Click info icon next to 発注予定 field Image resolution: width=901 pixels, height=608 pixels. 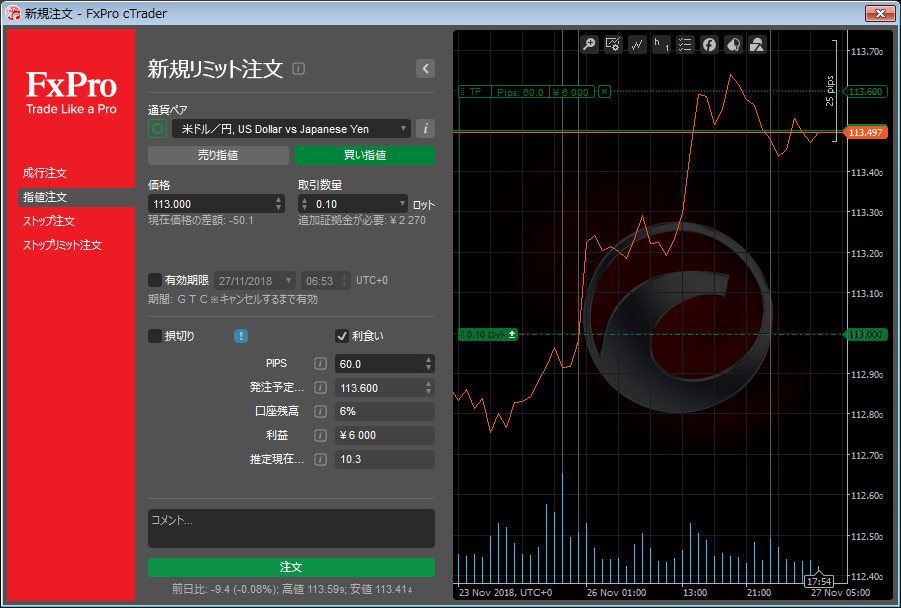tap(321, 388)
